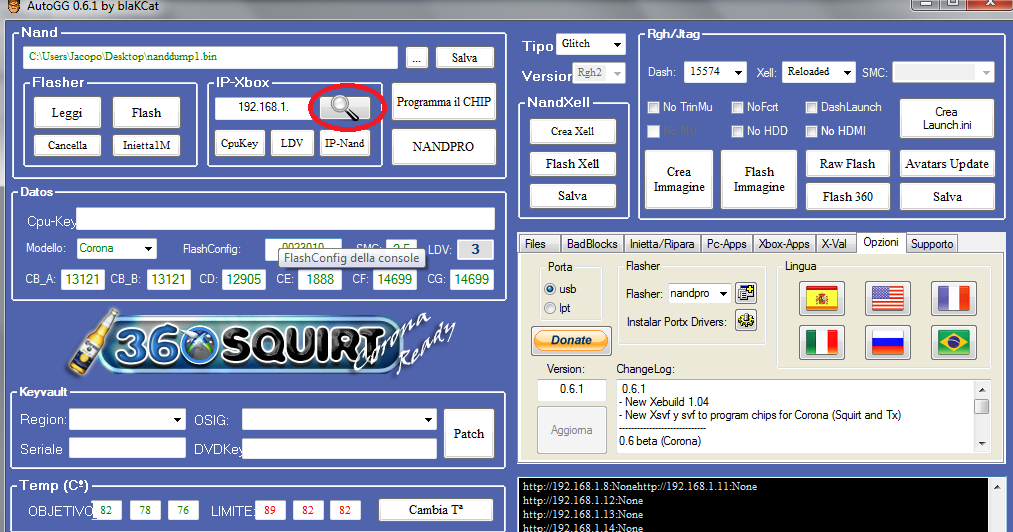Click the Programma il CHIP button
The width and height of the screenshot is (1013, 532).
click(x=443, y=101)
